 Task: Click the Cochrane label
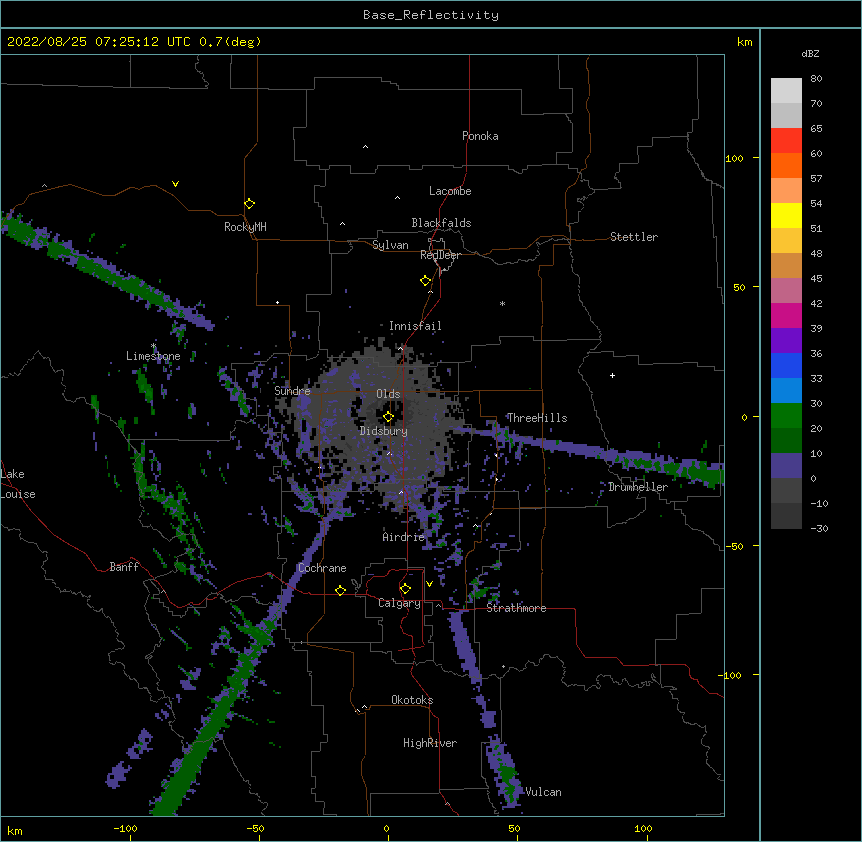coord(322,568)
